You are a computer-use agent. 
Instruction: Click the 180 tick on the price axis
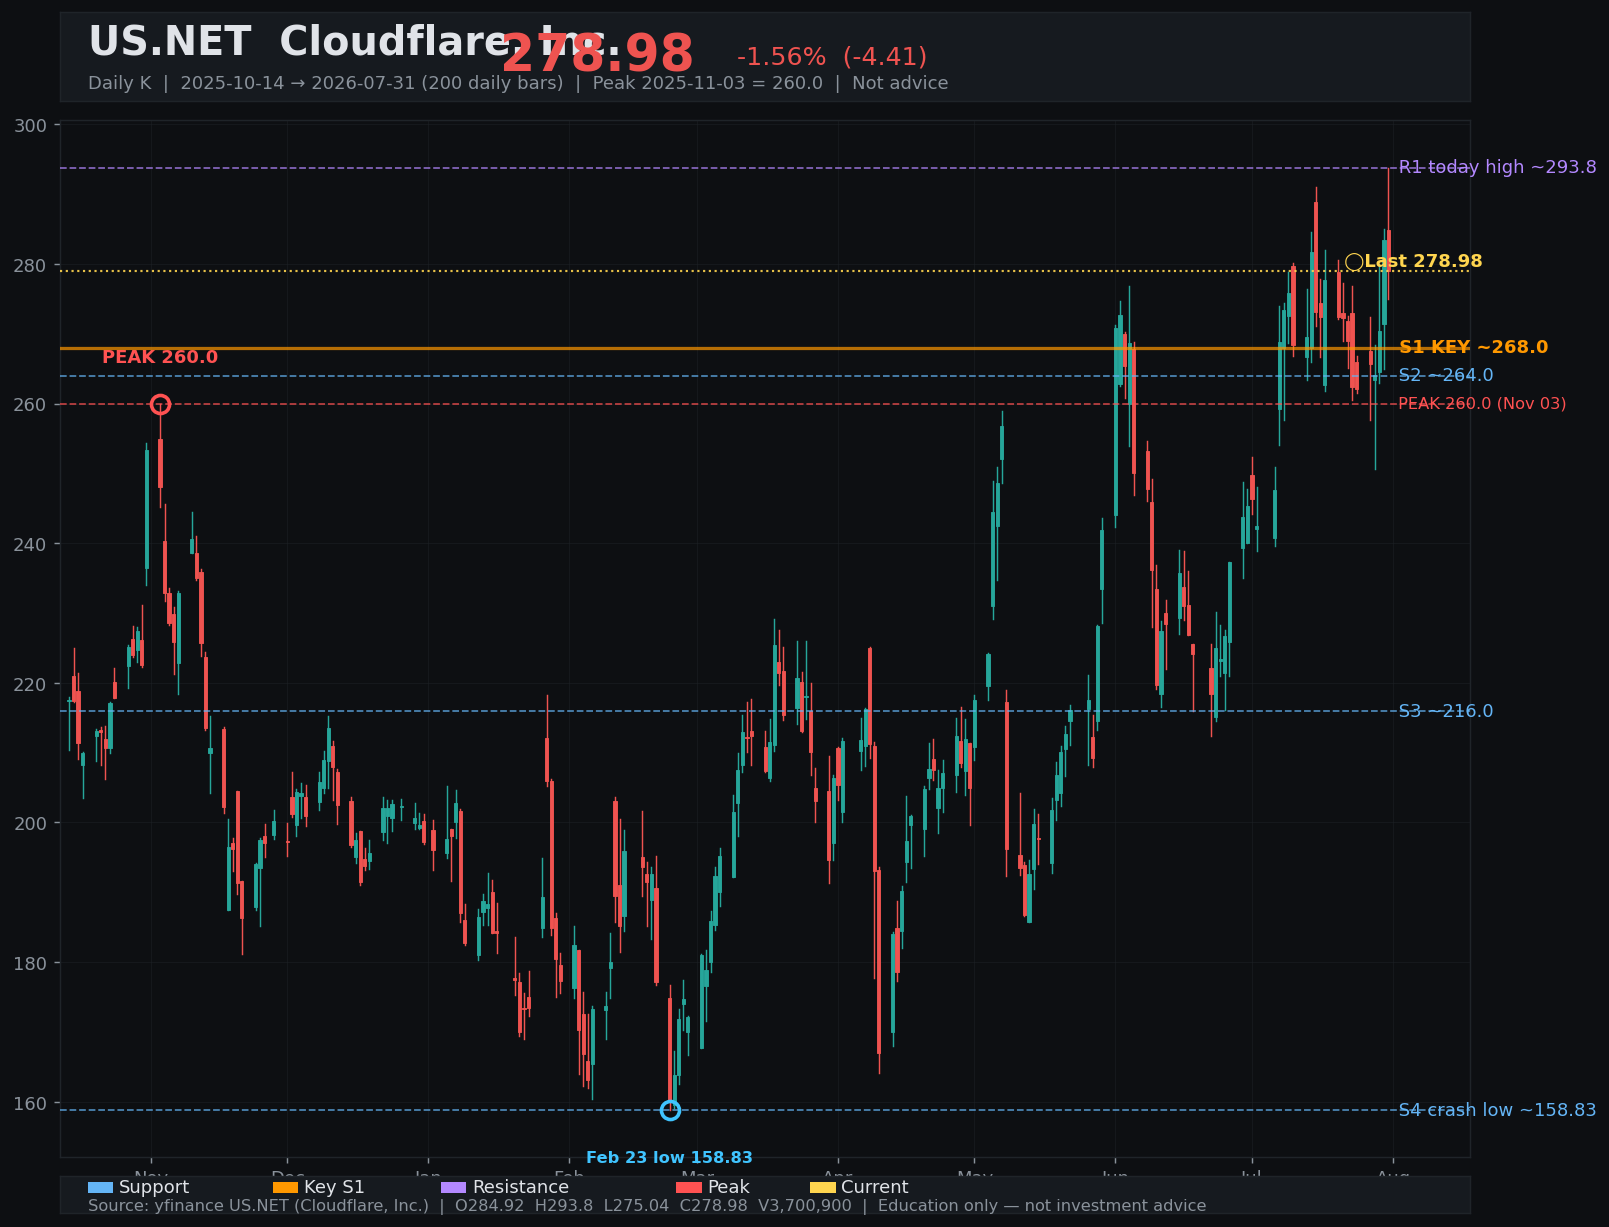(x=32, y=964)
